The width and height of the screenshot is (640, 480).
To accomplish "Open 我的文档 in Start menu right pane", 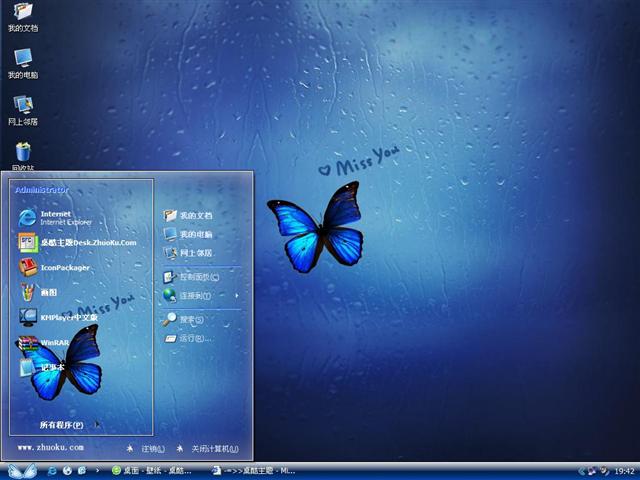I will tap(188, 215).
